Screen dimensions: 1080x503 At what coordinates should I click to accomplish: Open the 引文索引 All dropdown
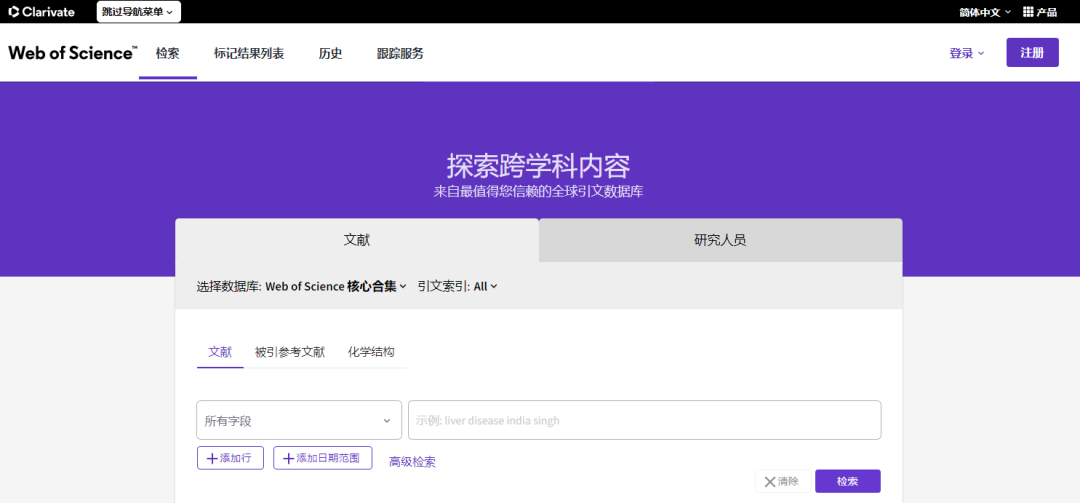click(x=485, y=287)
